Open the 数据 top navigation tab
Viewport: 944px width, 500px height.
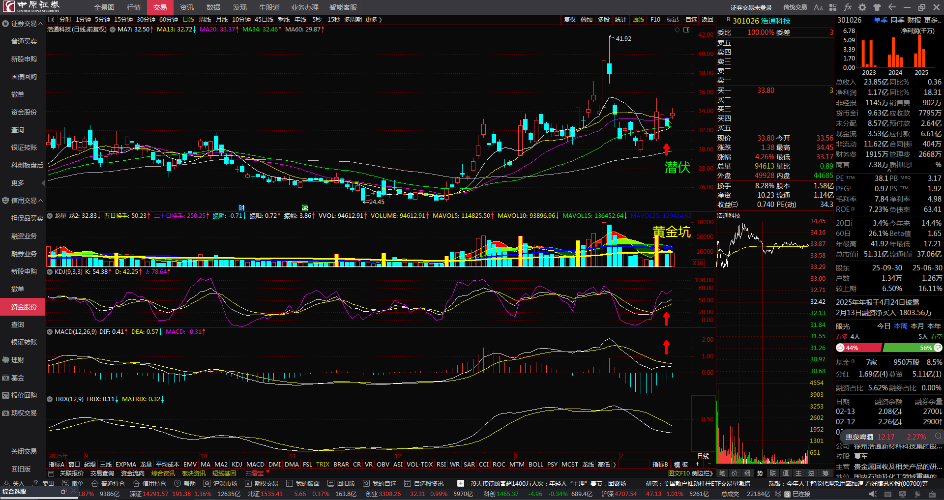pos(213,7)
